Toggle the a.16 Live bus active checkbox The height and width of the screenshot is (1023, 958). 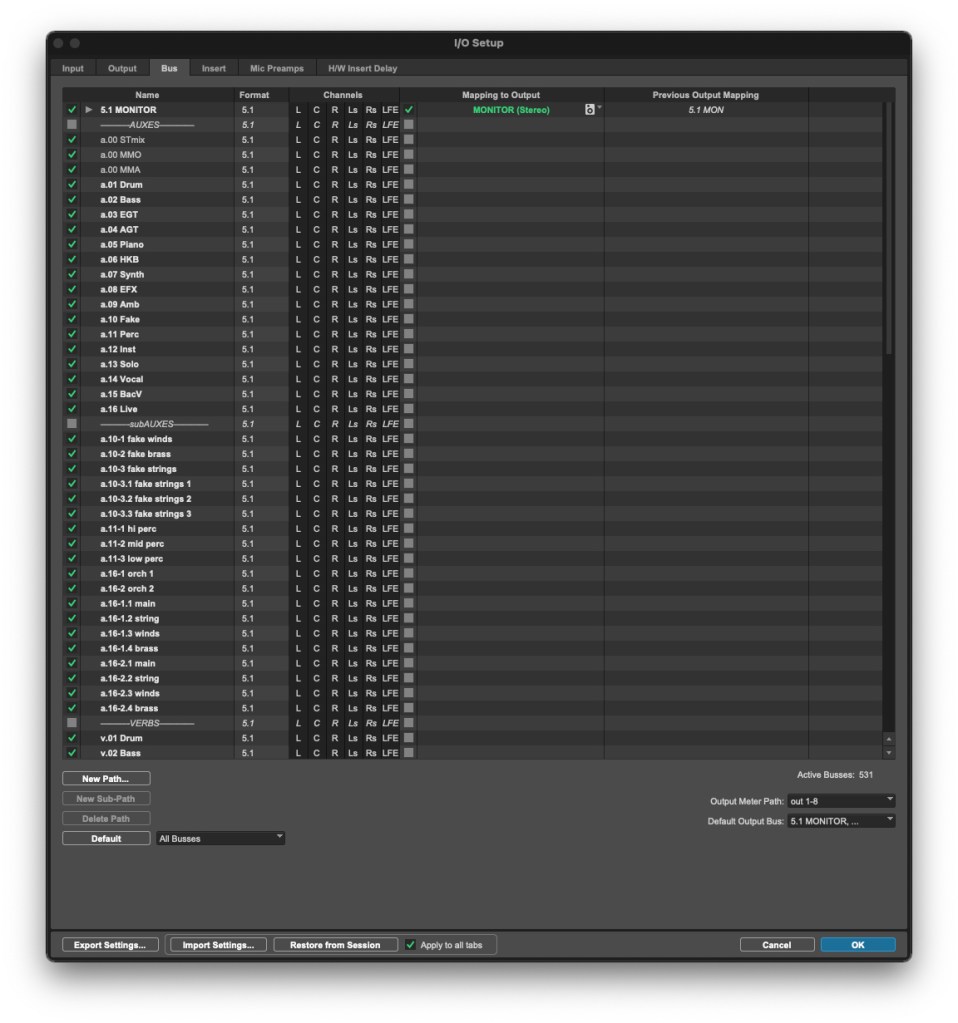point(72,409)
